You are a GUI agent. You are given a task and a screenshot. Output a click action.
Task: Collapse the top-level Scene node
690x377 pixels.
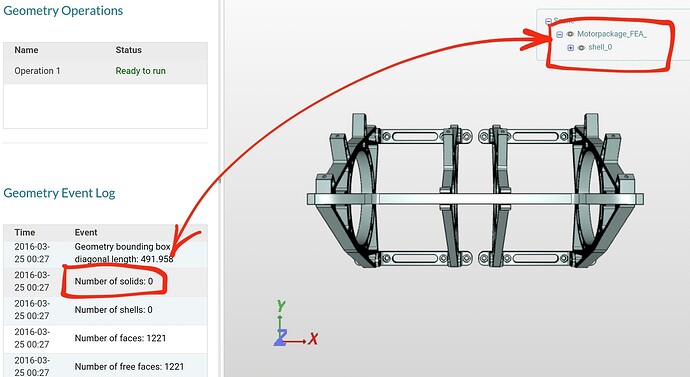pyautogui.click(x=548, y=21)
